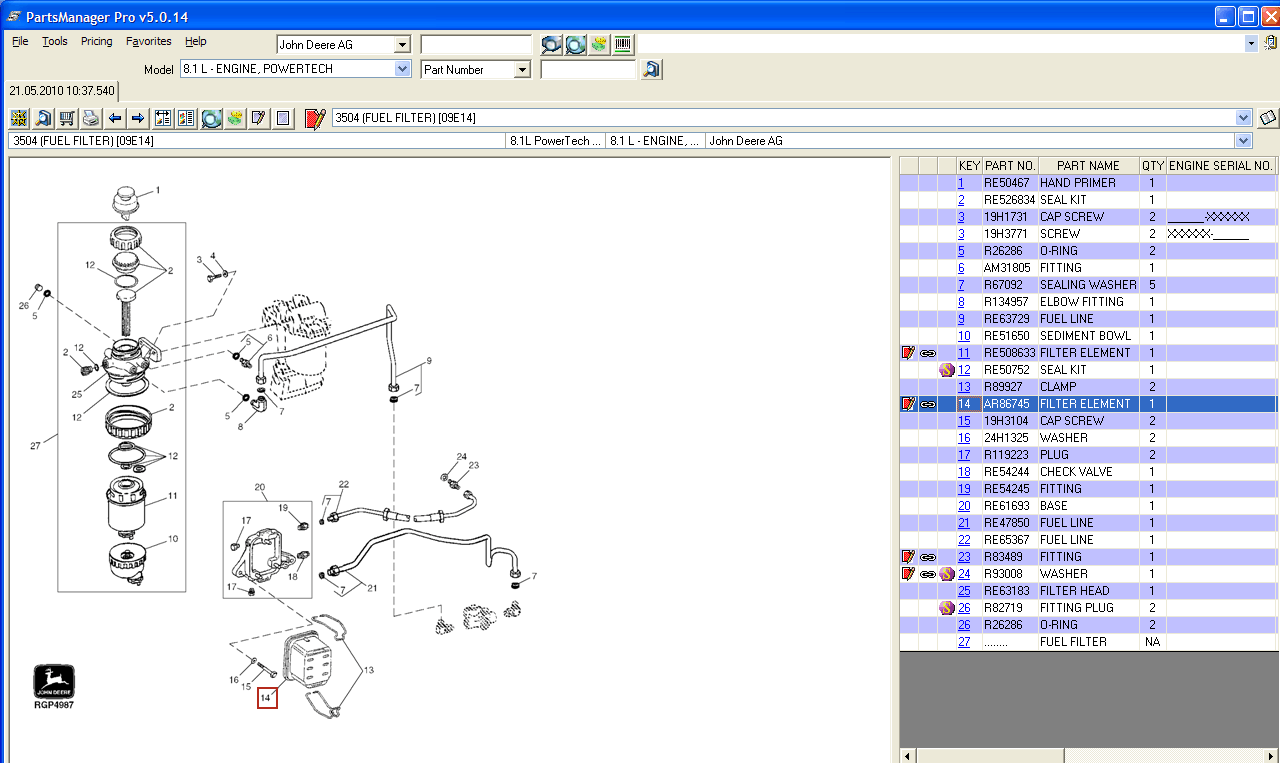Click the Part Number search input field
Viewport: 1280px width, 763px height.
coord(588,70)
